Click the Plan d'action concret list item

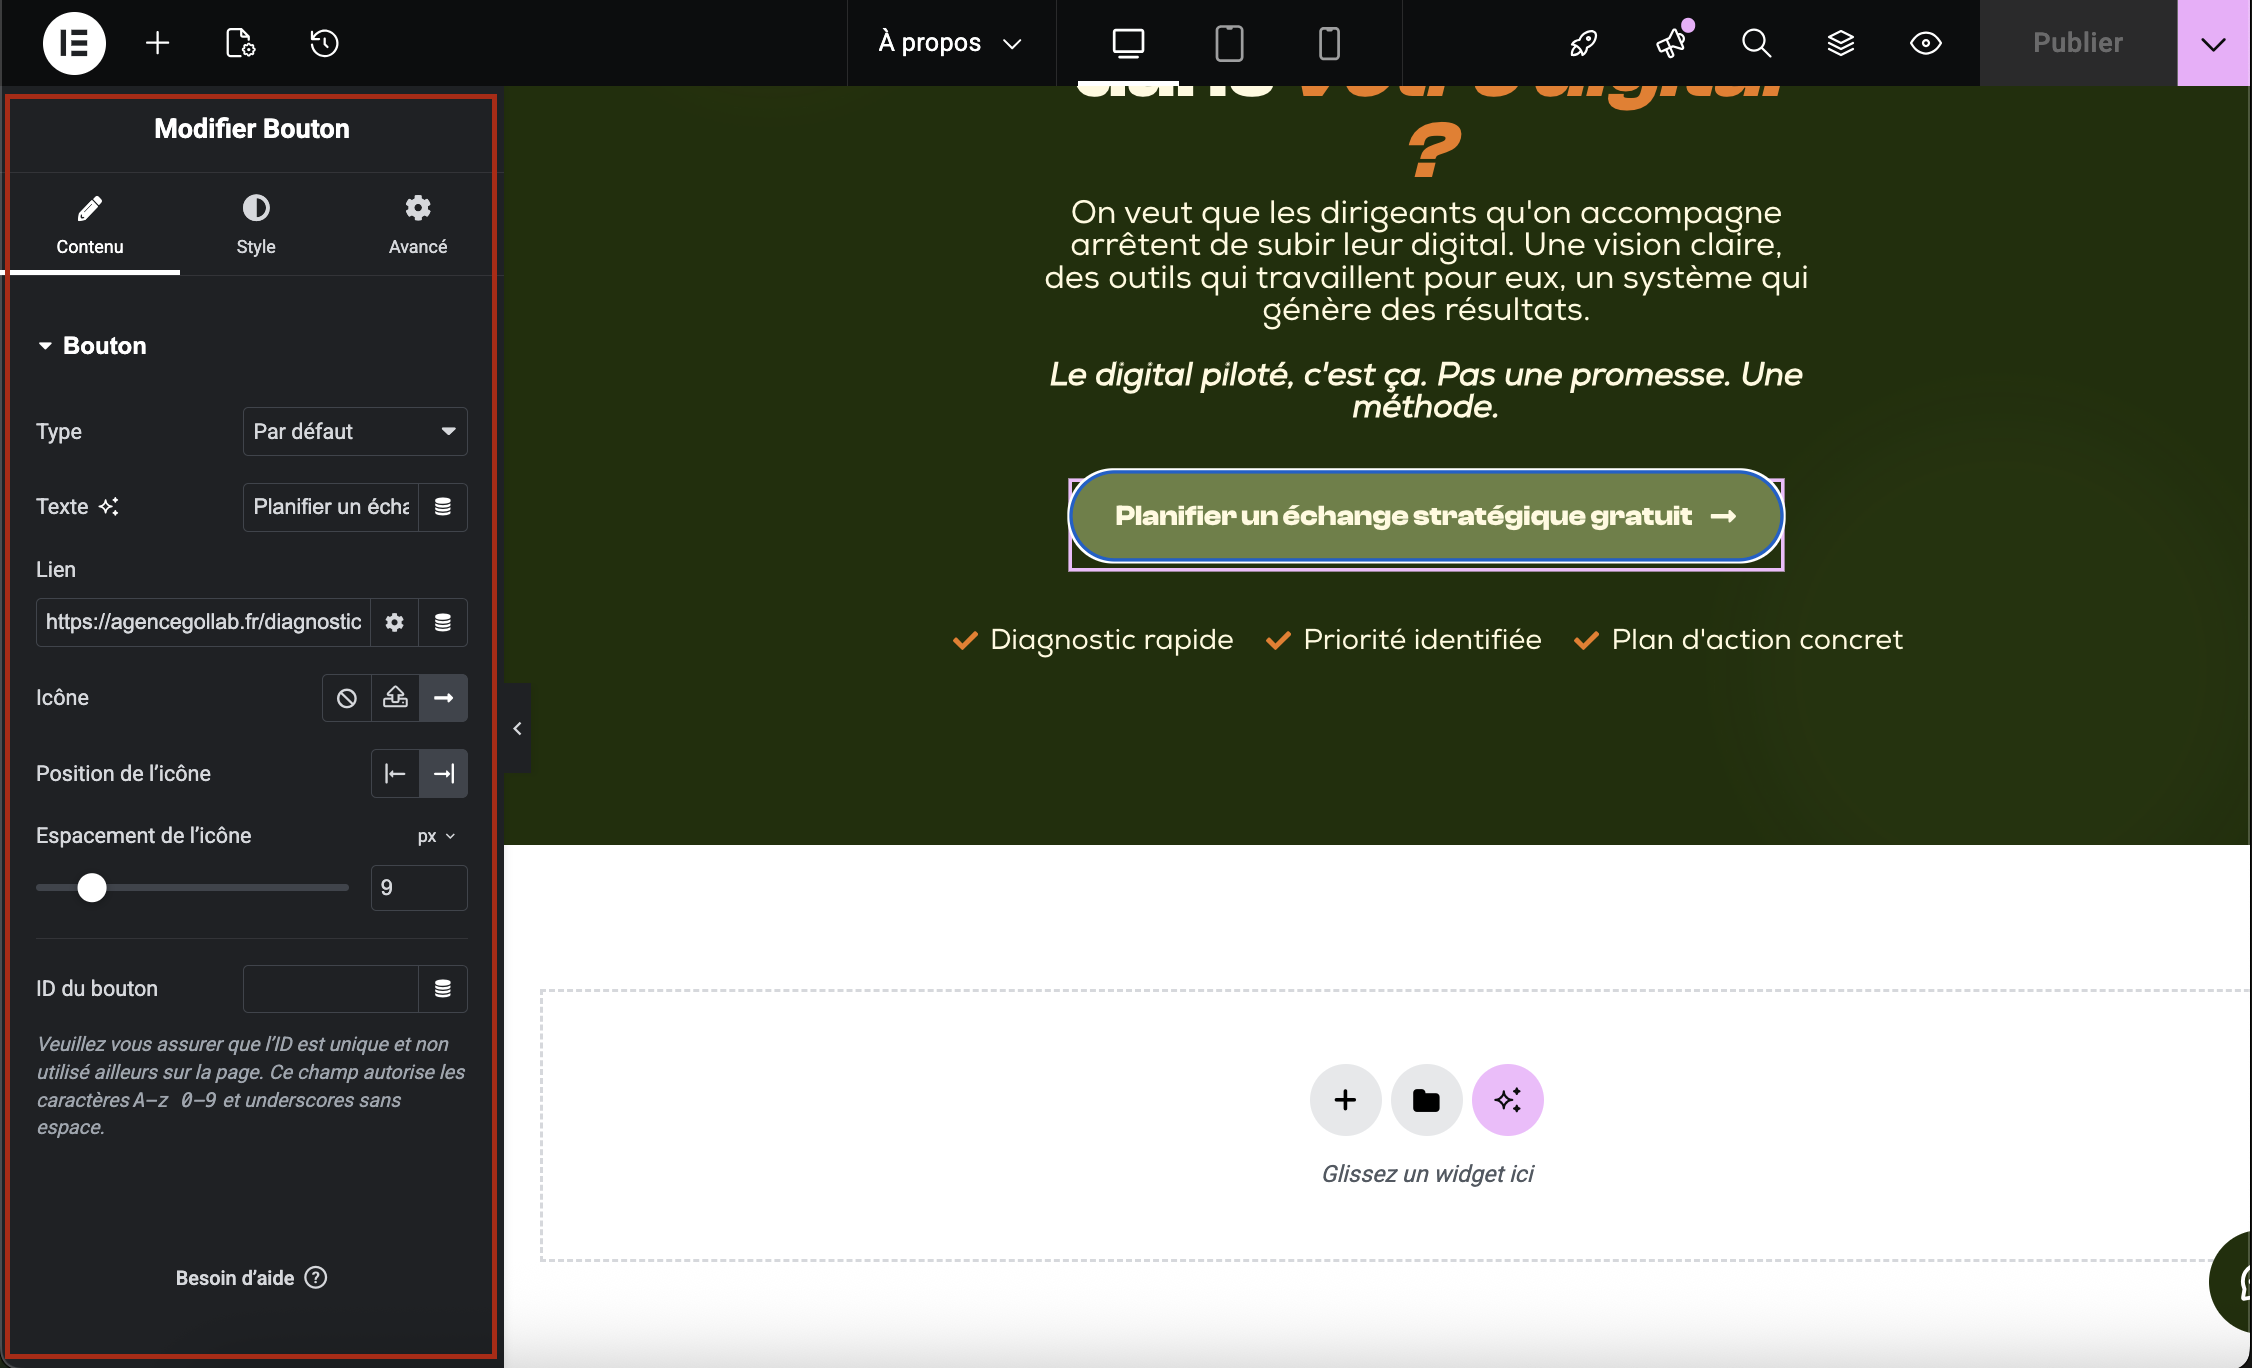pyautogui.click(x=1739, y=640)
